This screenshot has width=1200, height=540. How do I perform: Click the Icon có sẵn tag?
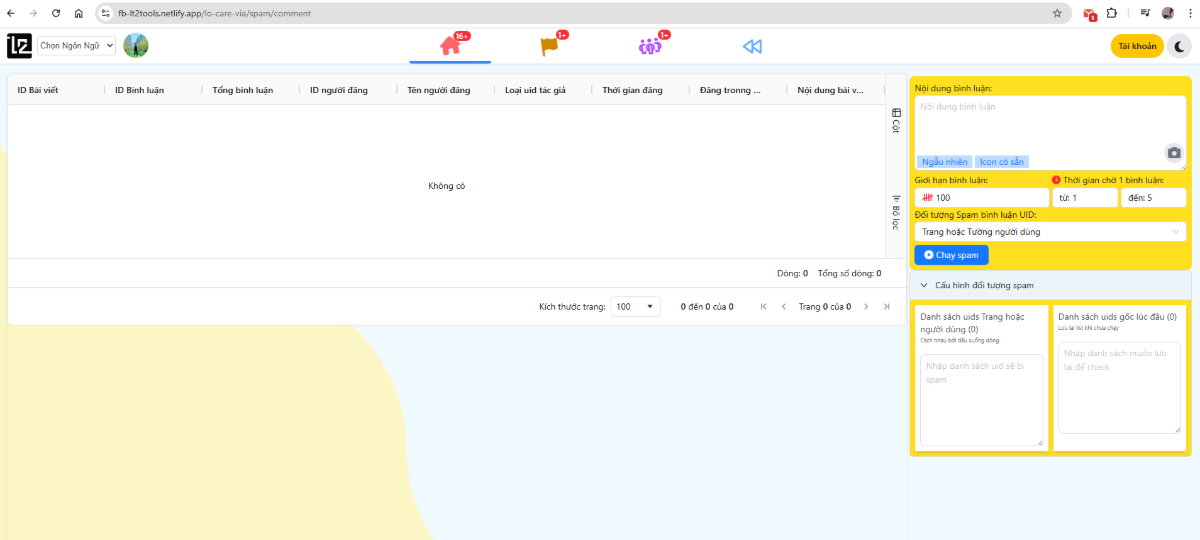[1002, 162]
